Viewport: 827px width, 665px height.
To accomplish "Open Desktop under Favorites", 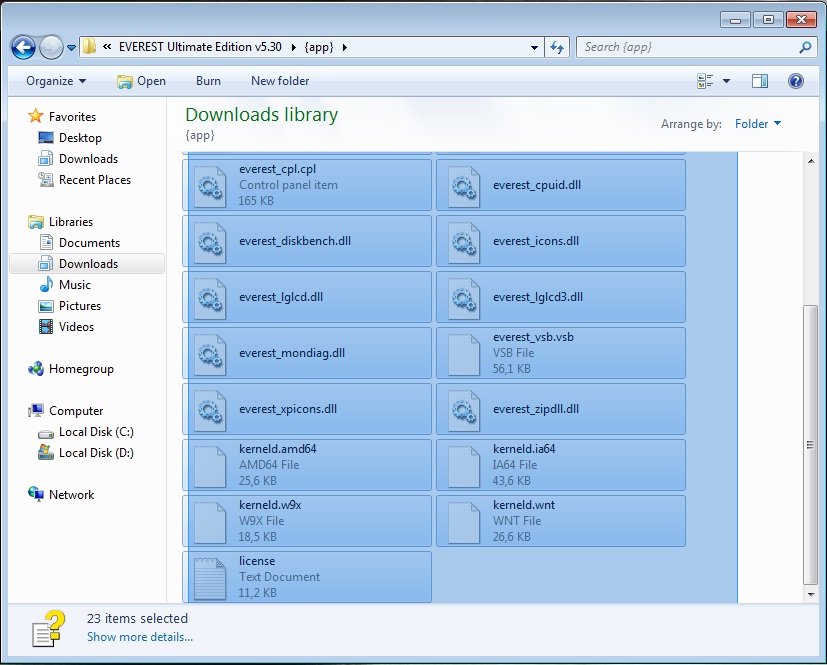I will click(80, 138).
